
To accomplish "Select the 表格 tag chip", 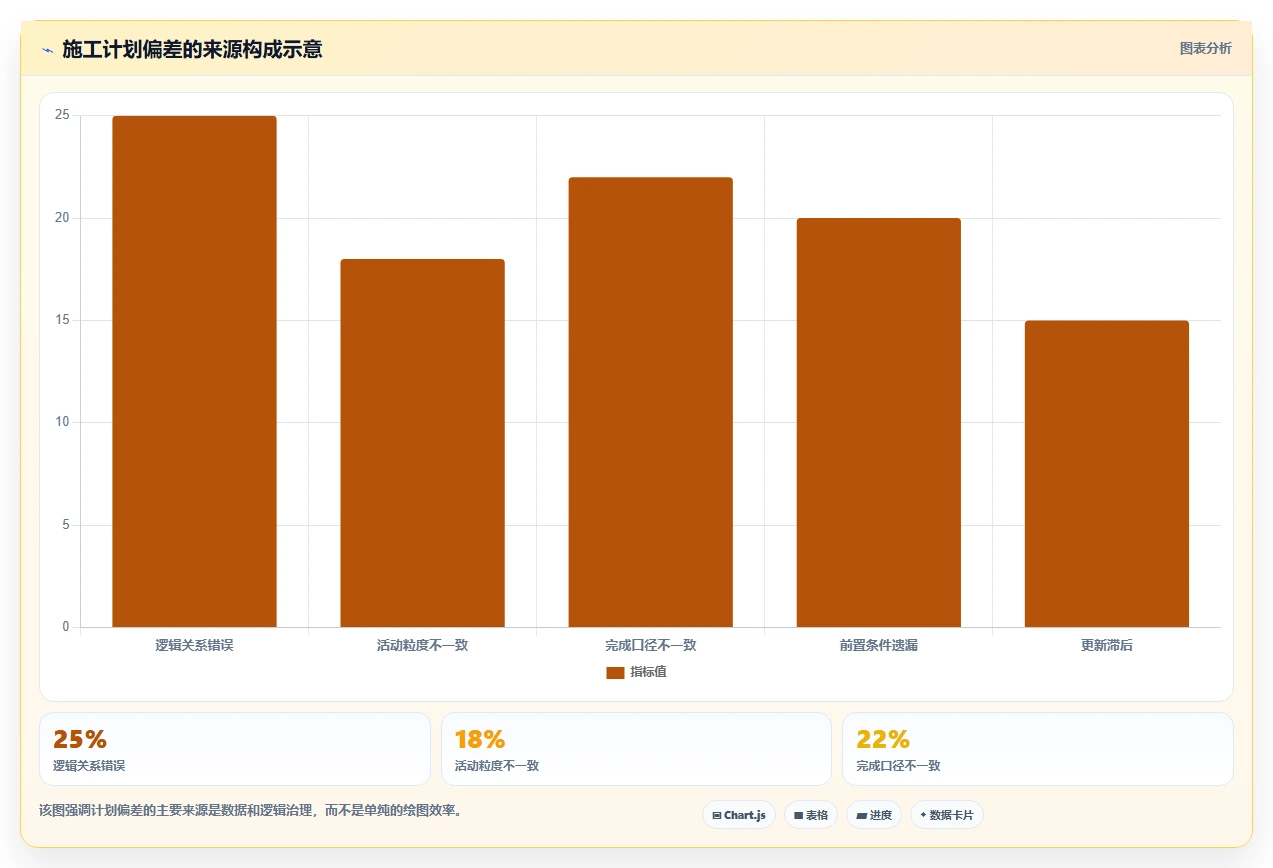I will tap(811, 815).
